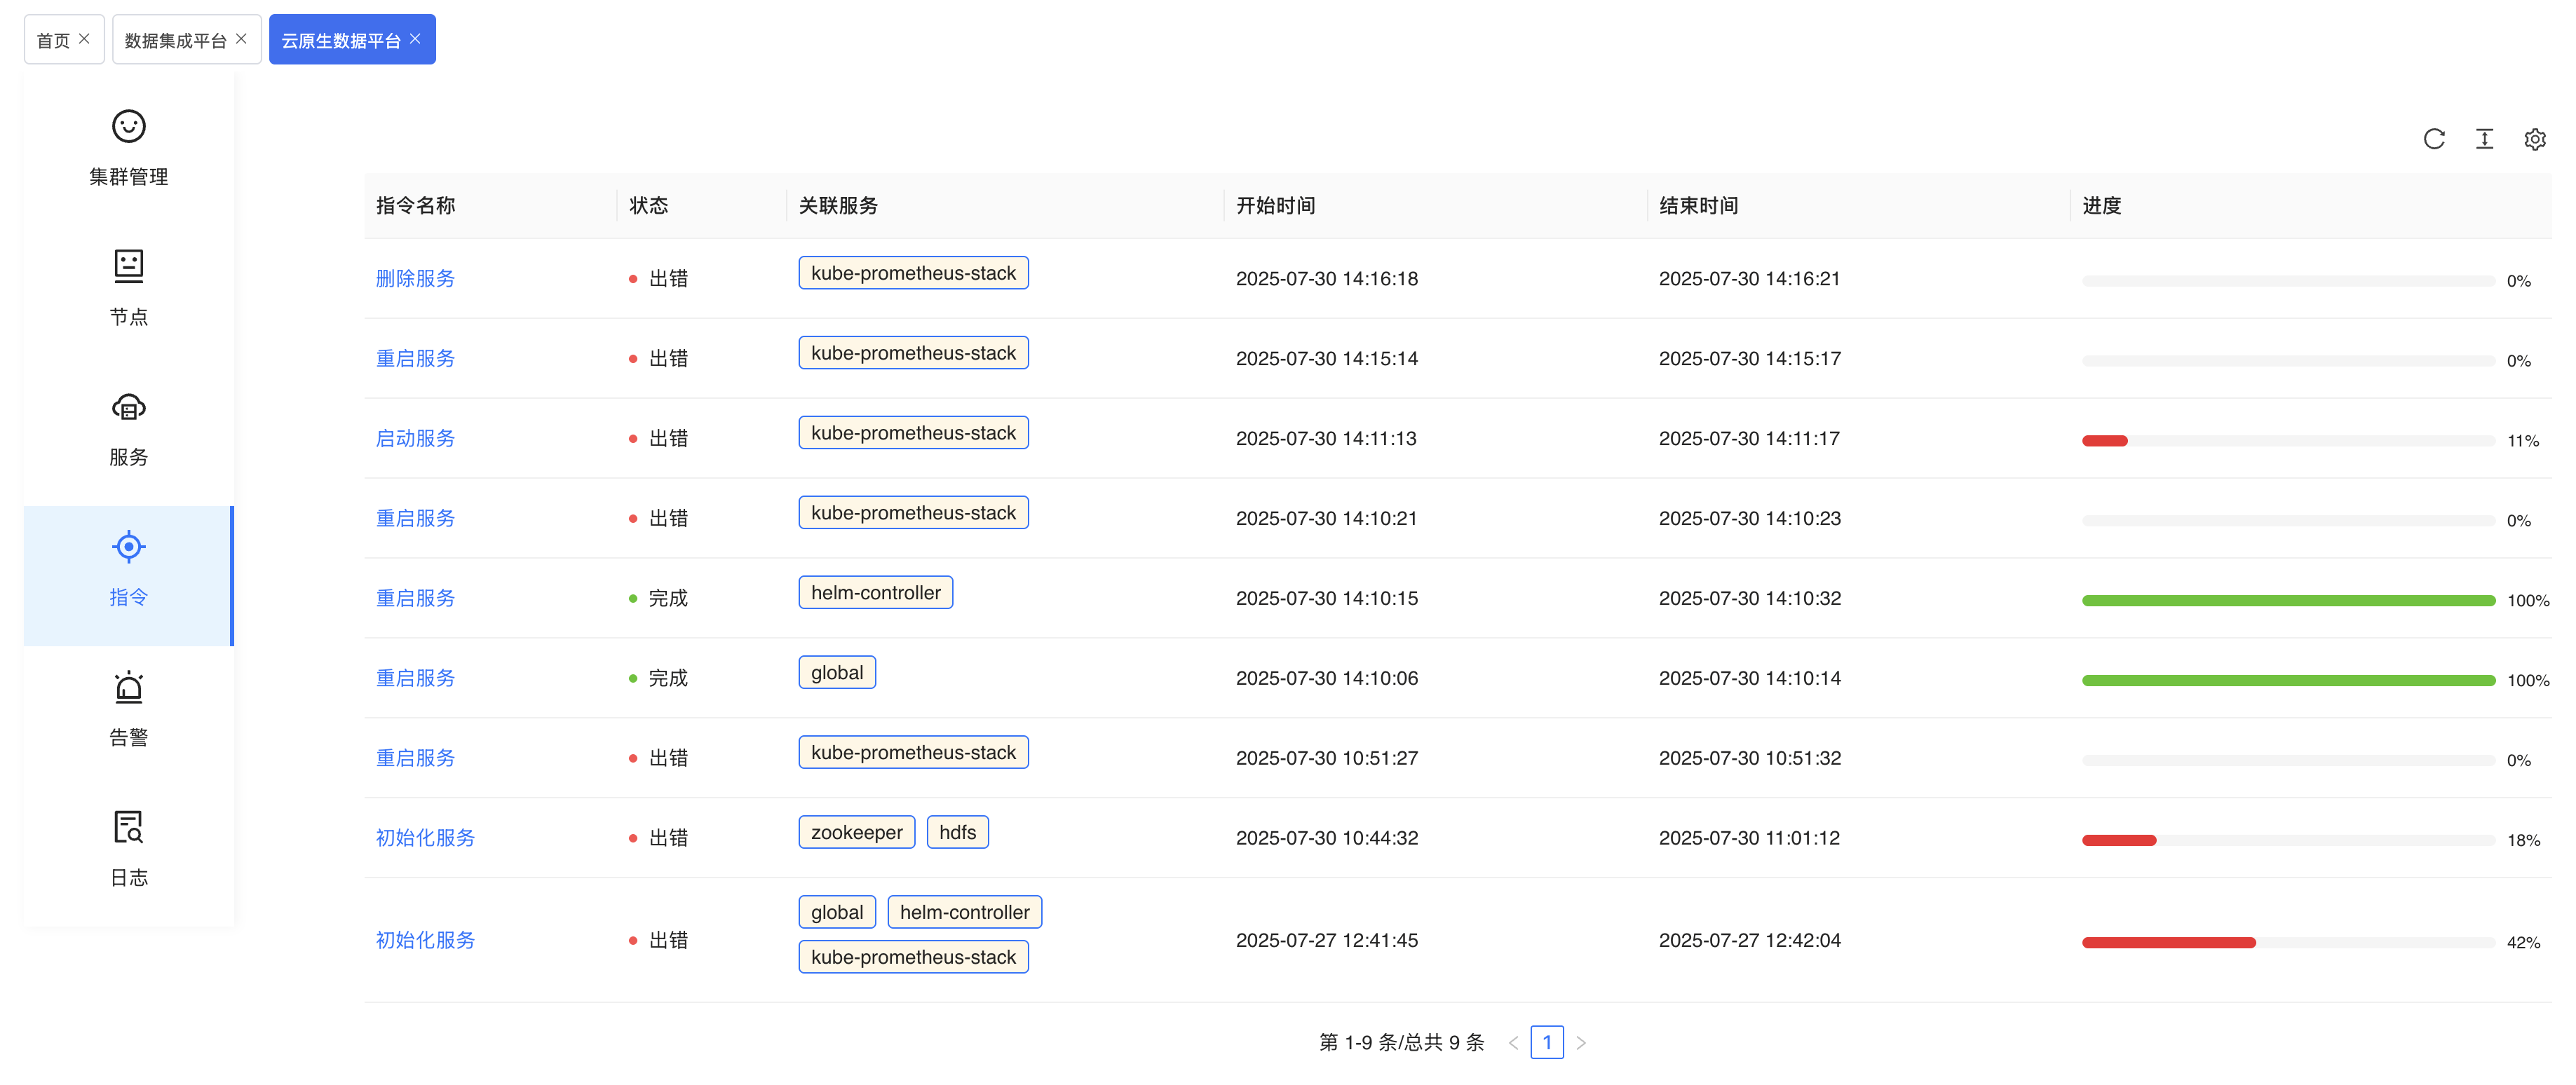
Task: Select the 指令 target sidebar icon
Action: pos(128,547)
